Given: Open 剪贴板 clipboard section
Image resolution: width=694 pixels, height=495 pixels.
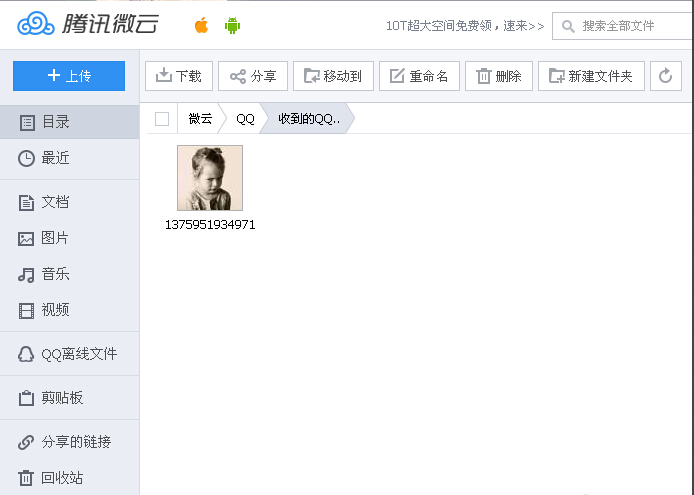Looking at the screenshot, I should [69, 398].
